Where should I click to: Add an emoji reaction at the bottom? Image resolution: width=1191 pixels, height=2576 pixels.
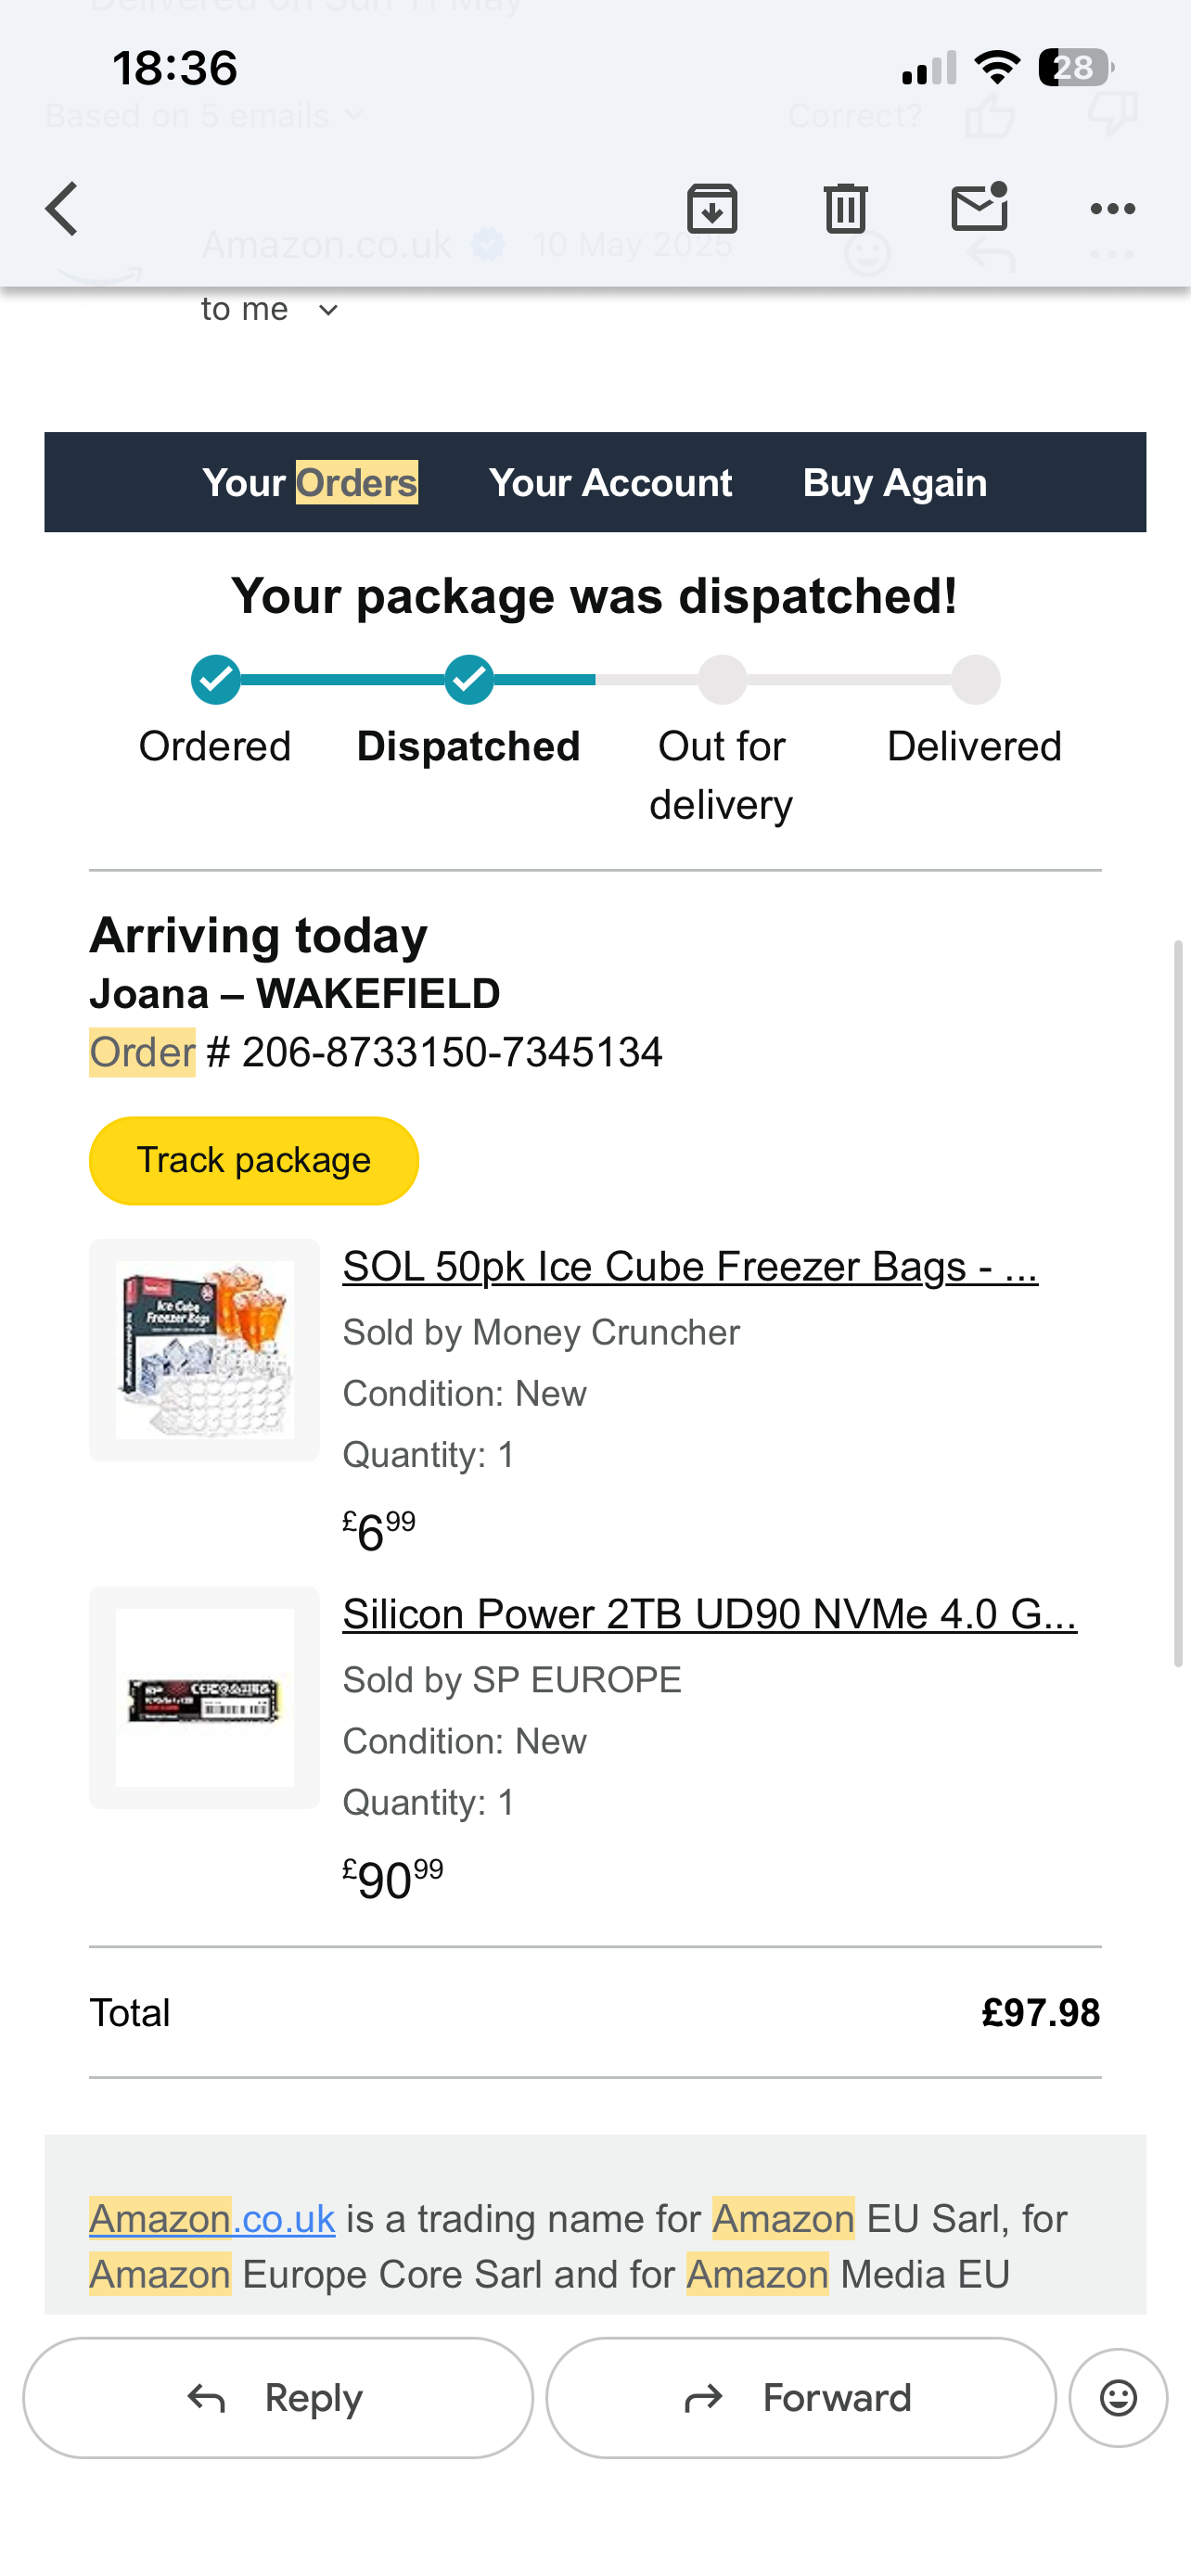(x=1117, y=2397)
